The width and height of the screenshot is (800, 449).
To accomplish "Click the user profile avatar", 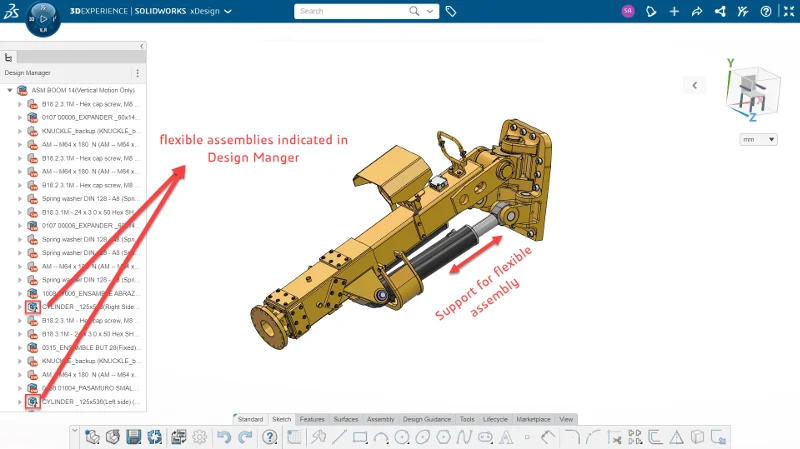I will [x=628, y=12].
